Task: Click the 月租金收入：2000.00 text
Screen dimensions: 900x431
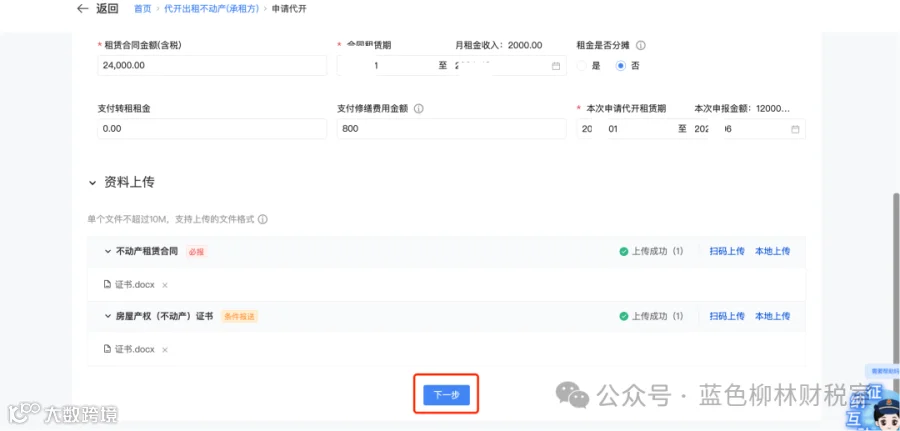Action: 499,45
